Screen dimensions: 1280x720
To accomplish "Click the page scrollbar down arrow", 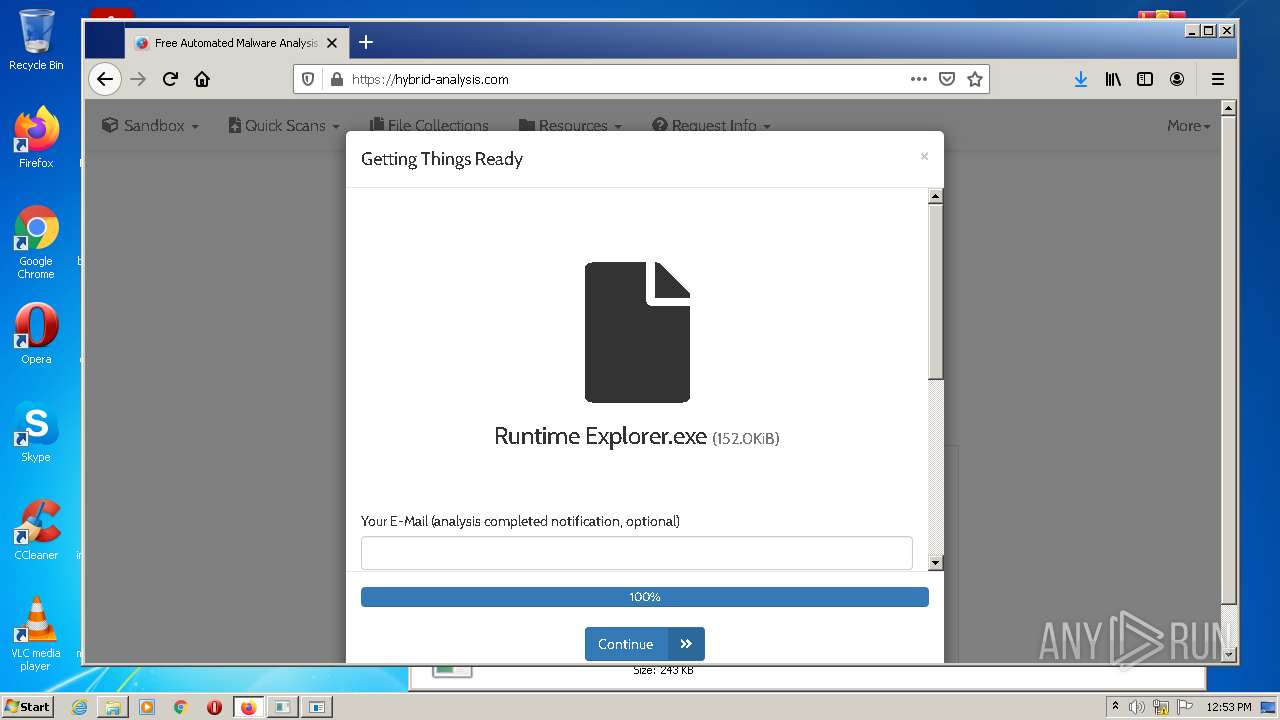I will click(x=1229, y=655).
